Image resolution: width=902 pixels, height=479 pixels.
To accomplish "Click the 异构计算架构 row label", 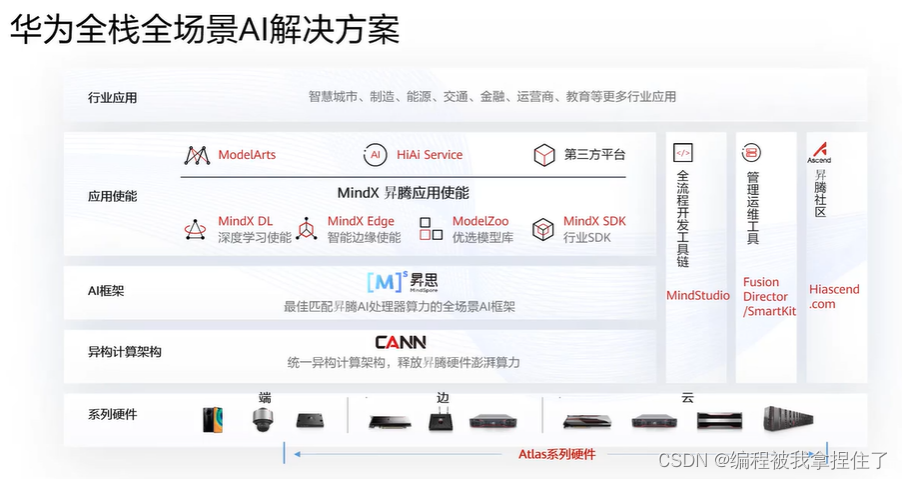I will pos(125,352).
